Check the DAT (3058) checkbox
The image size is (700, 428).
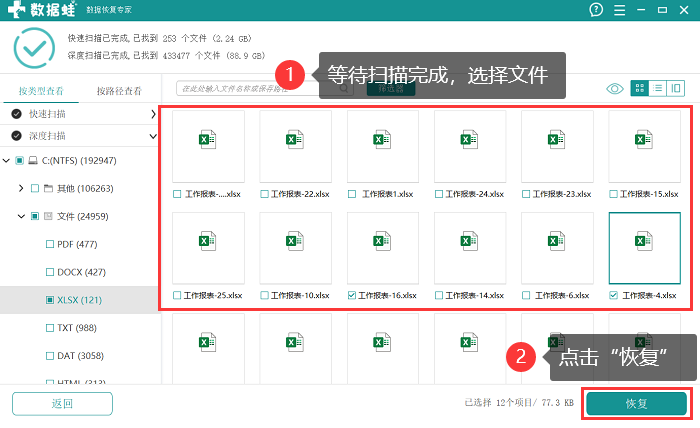(x=50, y=356)
